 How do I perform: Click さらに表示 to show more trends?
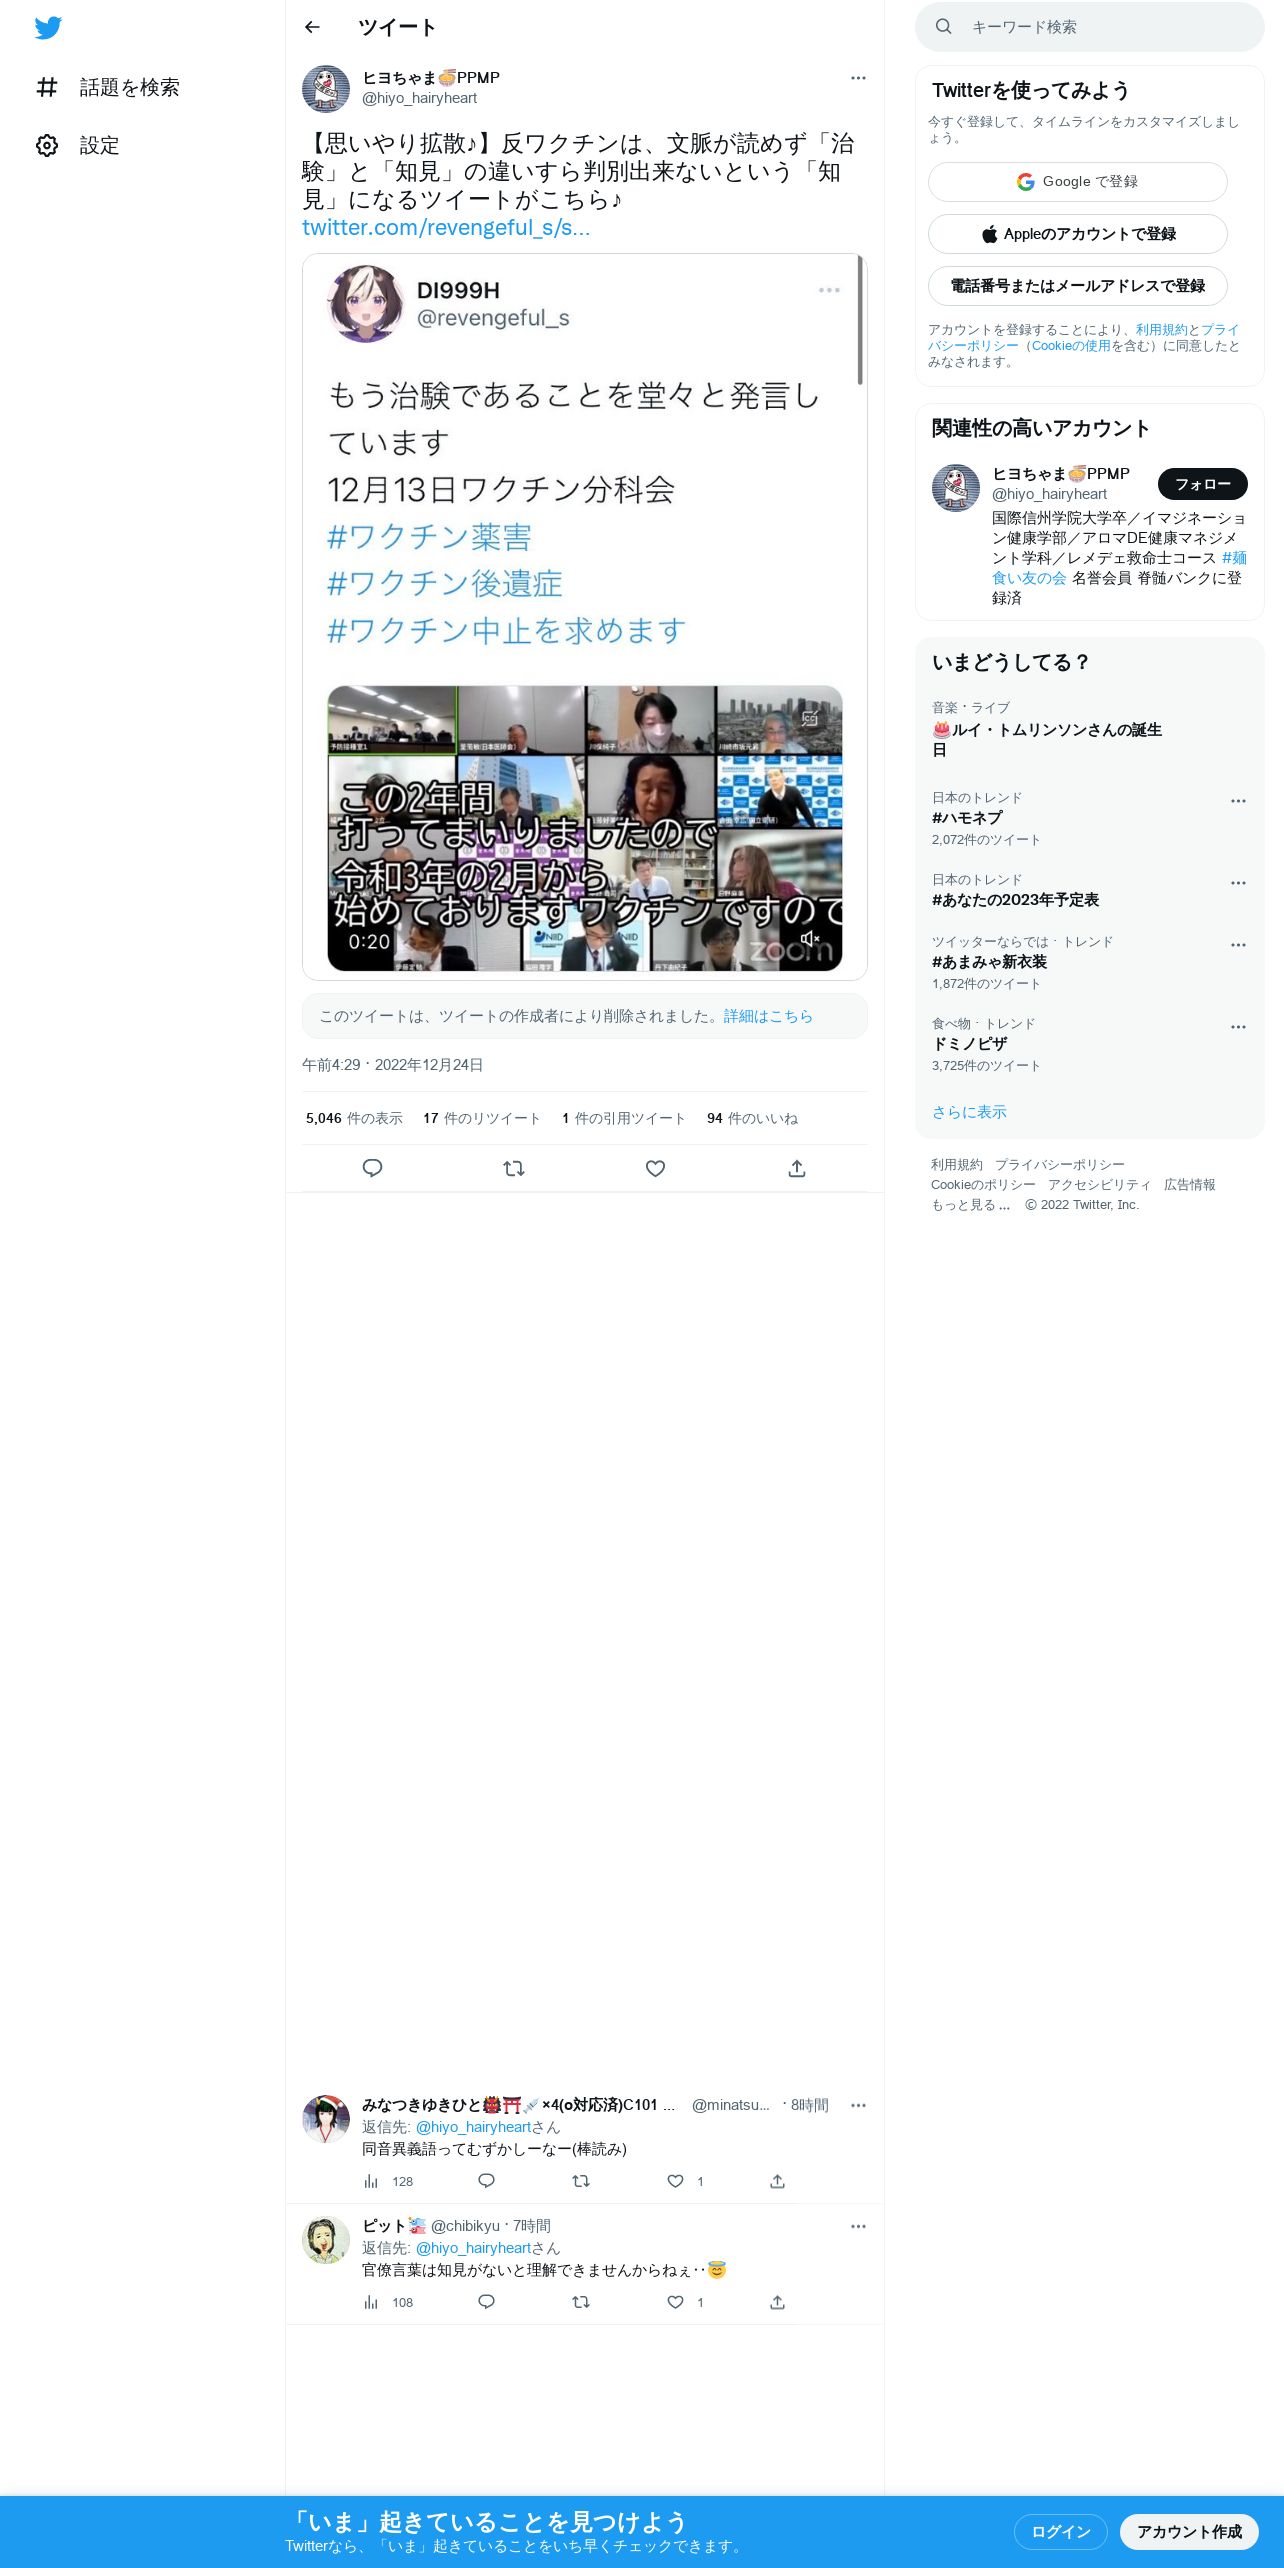coord(969,1112)
